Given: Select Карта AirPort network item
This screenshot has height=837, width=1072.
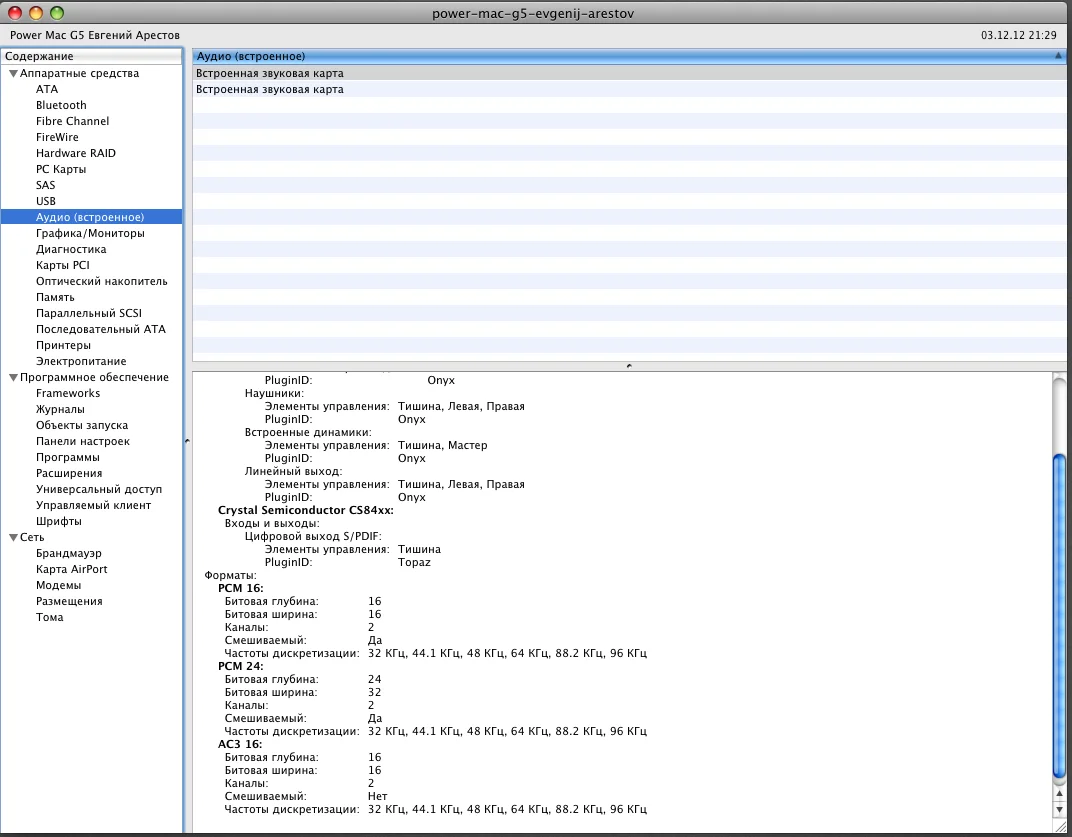Looking at the screenshot, I should 71,569.
